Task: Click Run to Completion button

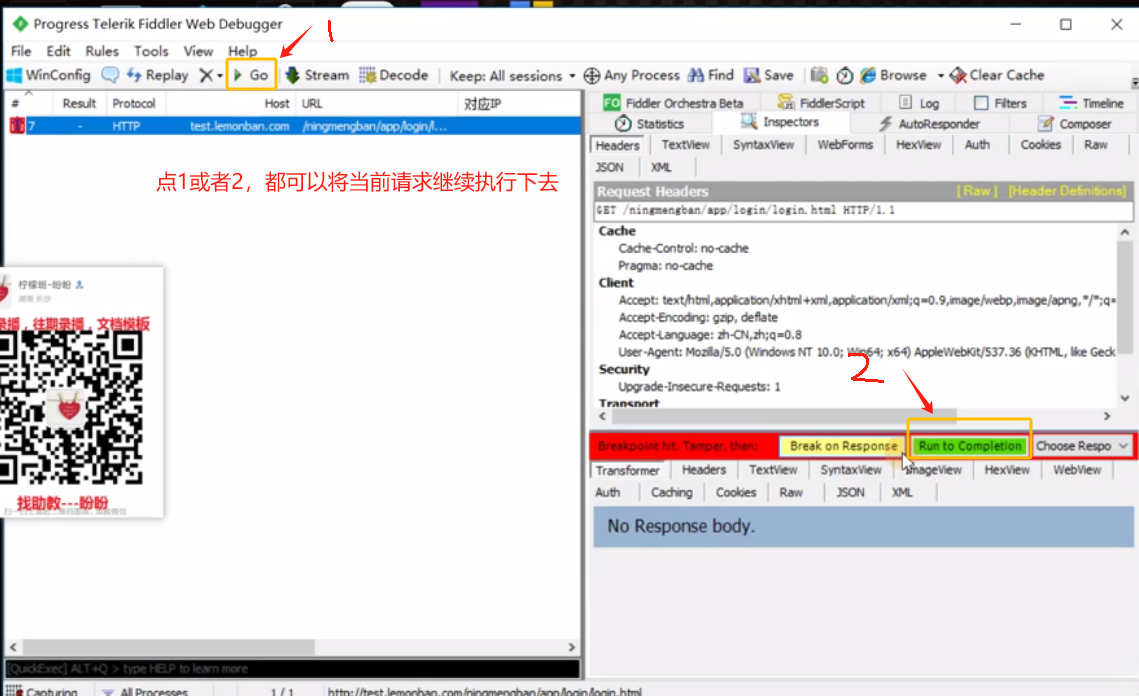Action: (970, 446)
